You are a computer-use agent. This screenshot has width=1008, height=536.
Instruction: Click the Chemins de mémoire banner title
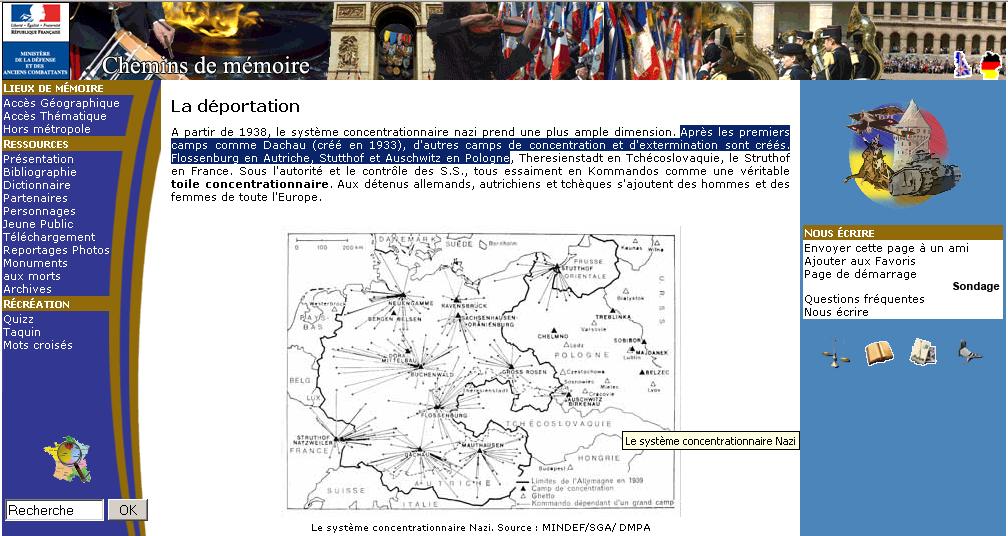[x=206, y=66]
